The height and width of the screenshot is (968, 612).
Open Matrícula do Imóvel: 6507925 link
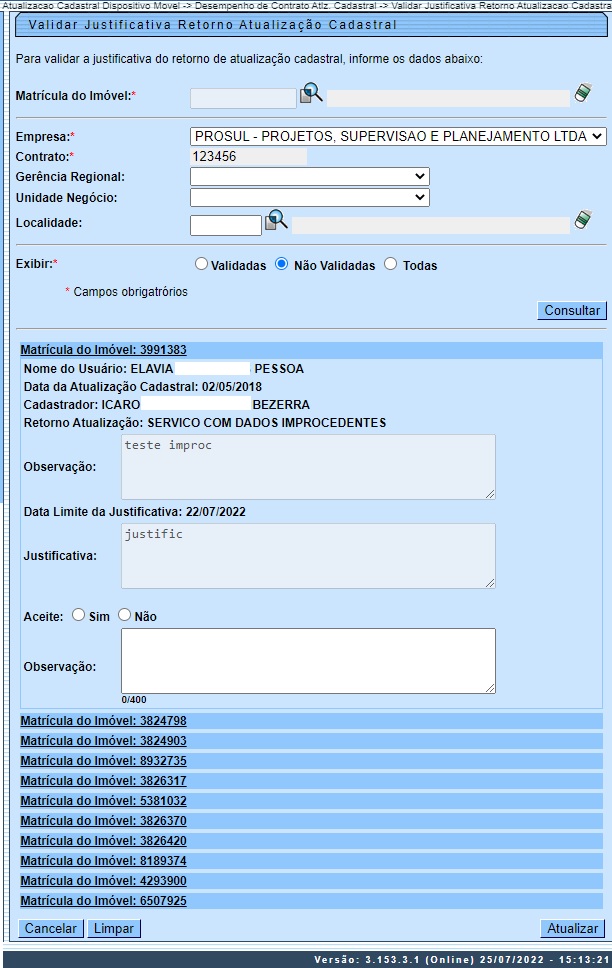103,901
